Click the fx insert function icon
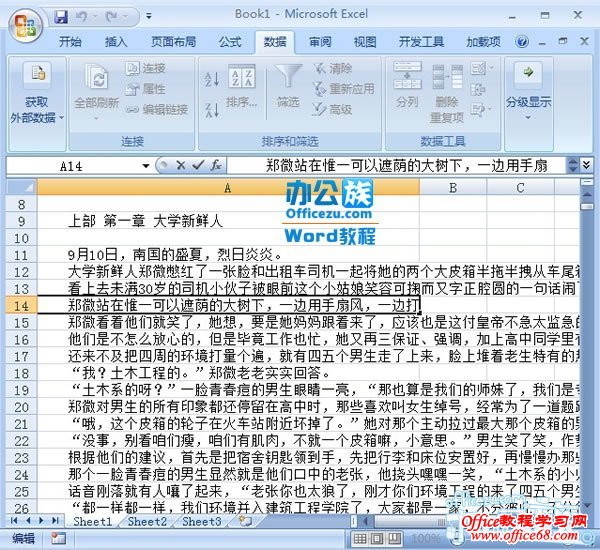 pos(216,165)
